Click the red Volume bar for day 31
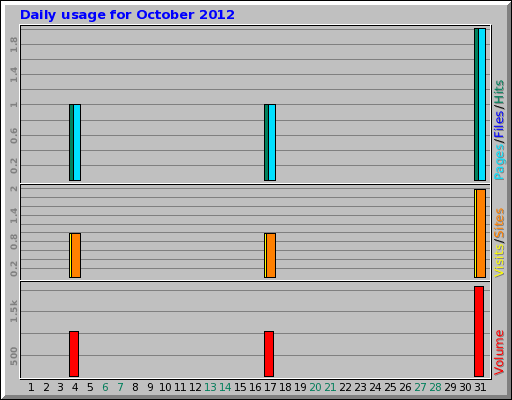 (479, 331)
